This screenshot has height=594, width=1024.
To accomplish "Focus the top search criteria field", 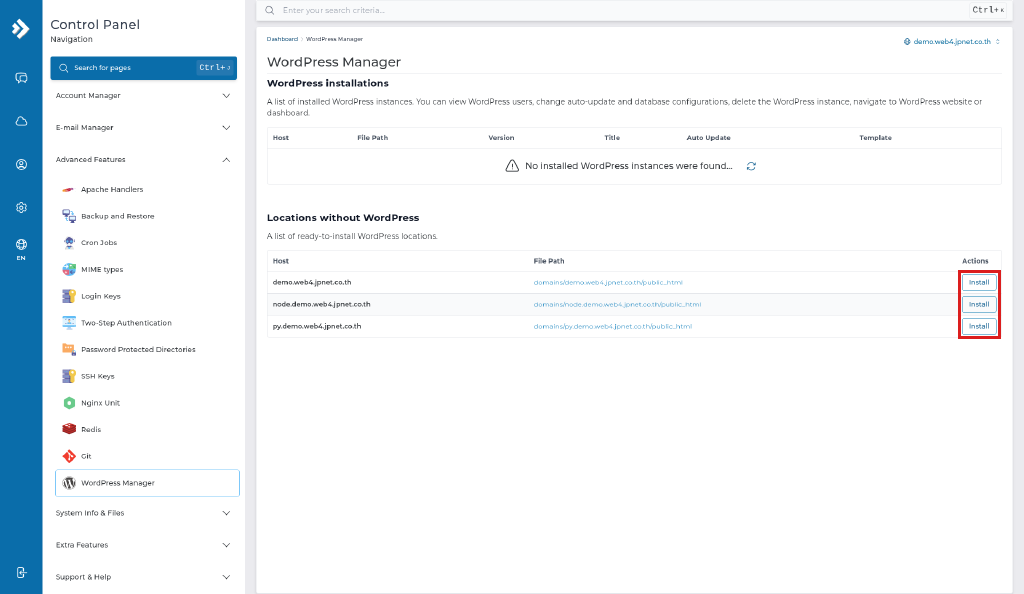I will click(633, 10).
